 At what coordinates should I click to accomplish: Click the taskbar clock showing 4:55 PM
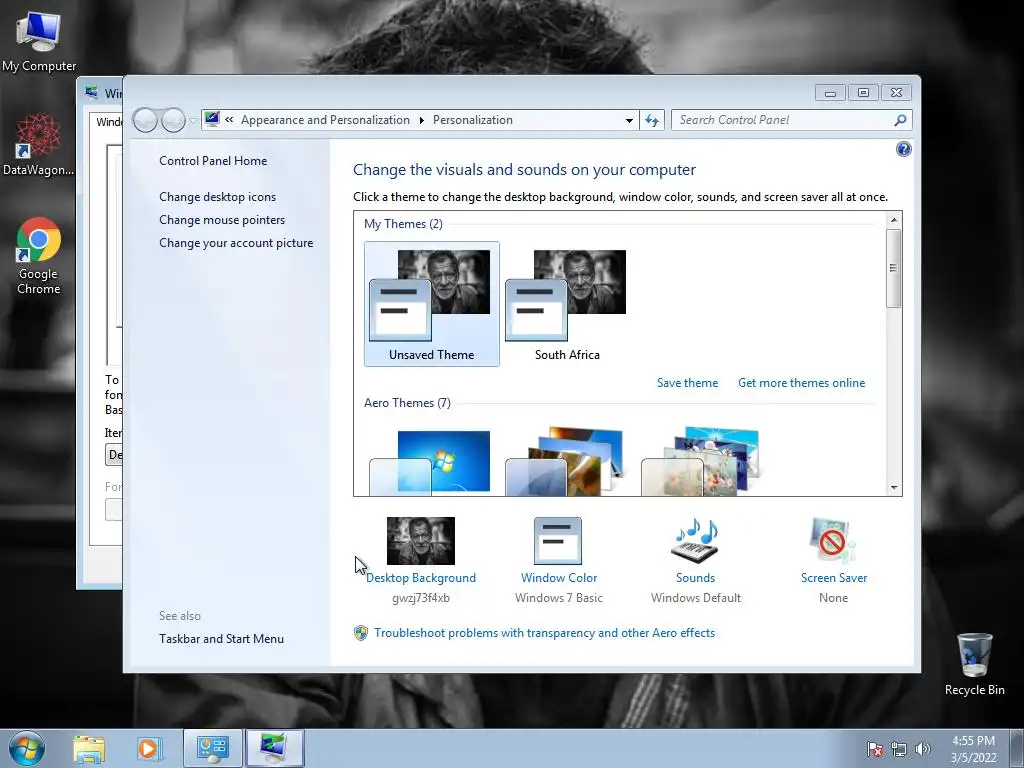[x=973, y=749]
